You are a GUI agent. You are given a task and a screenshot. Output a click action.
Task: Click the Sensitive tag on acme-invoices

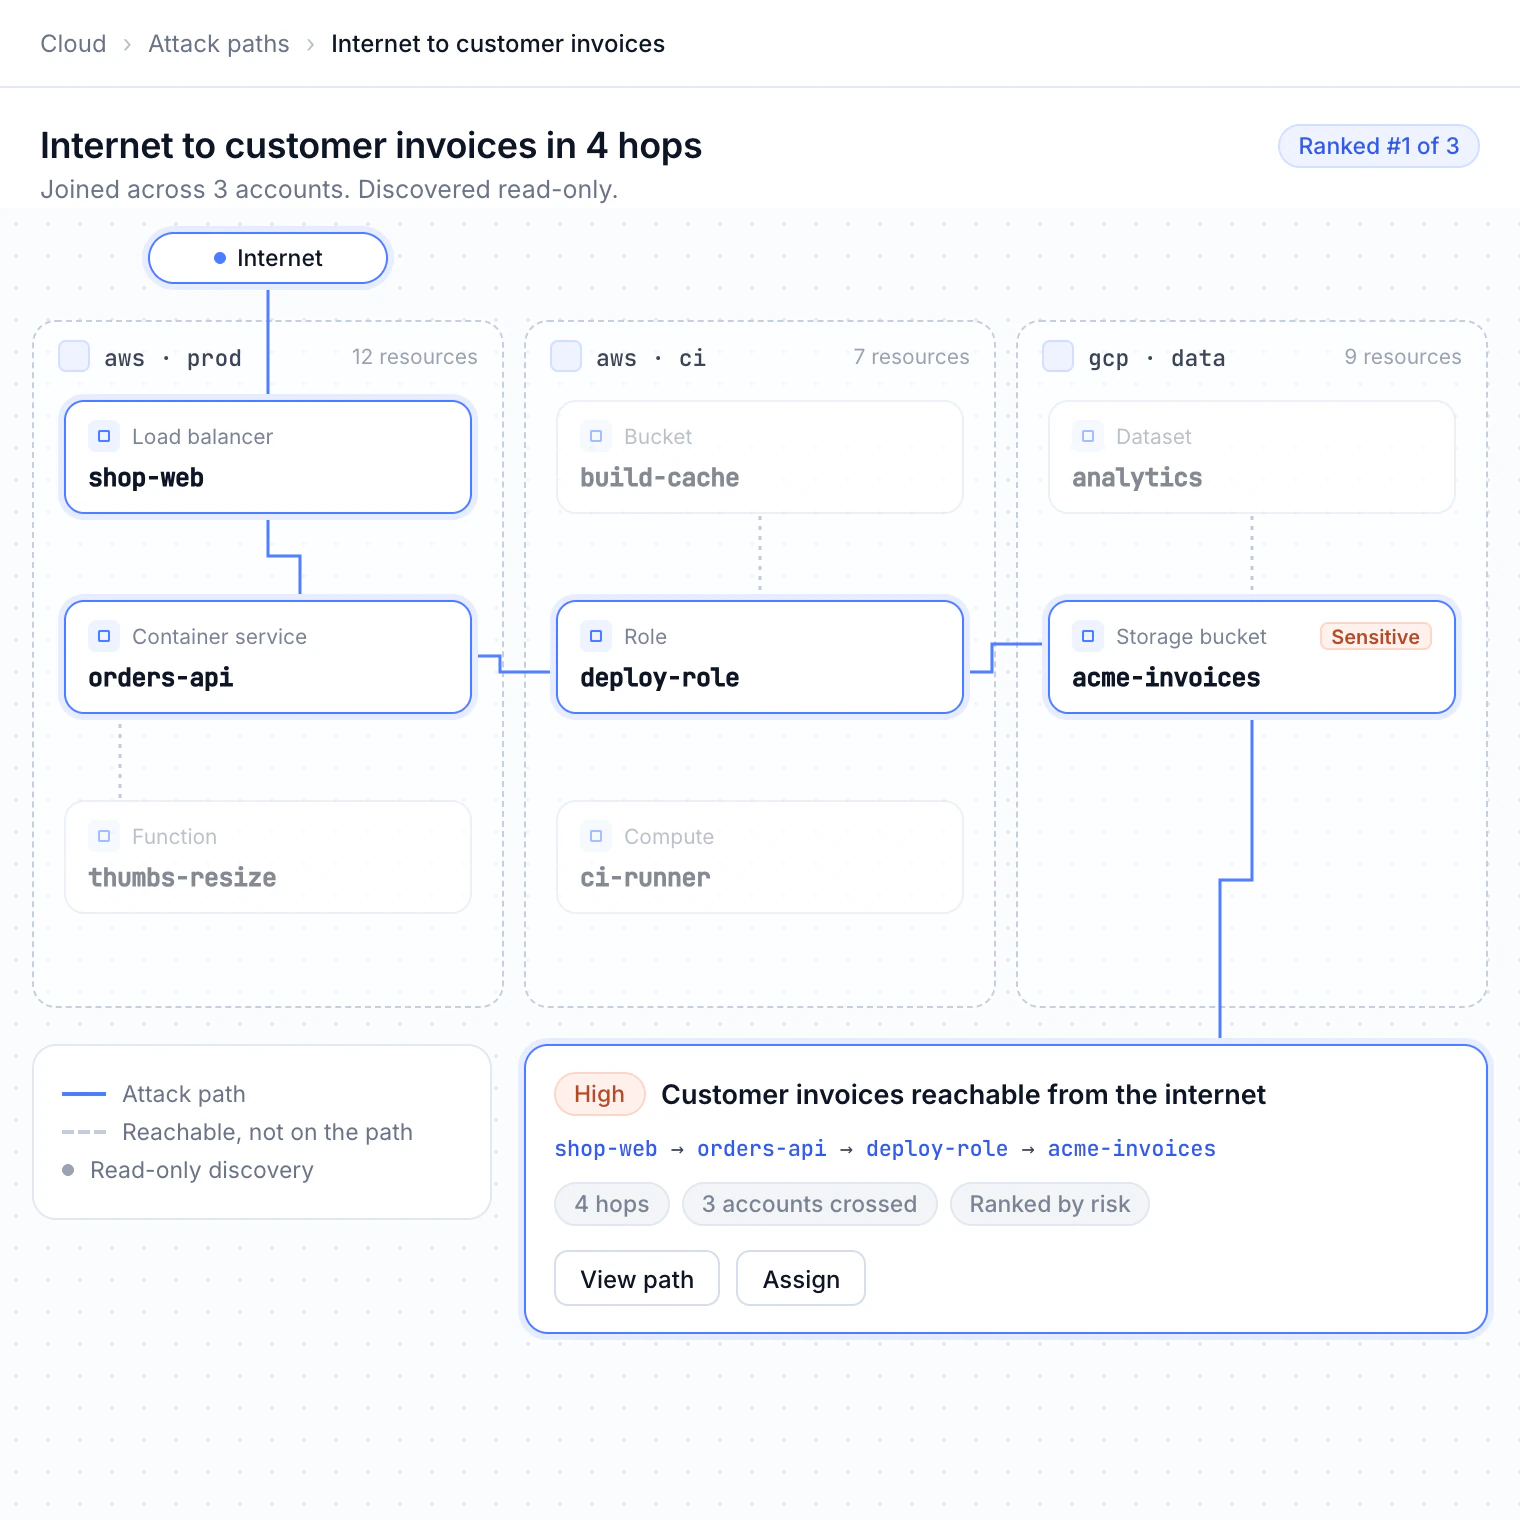1376,636
